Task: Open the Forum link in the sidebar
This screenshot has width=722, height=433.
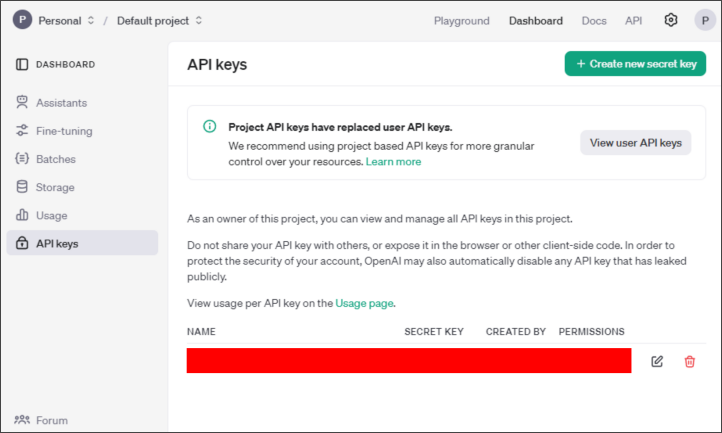Action: [x=52, y=420]
